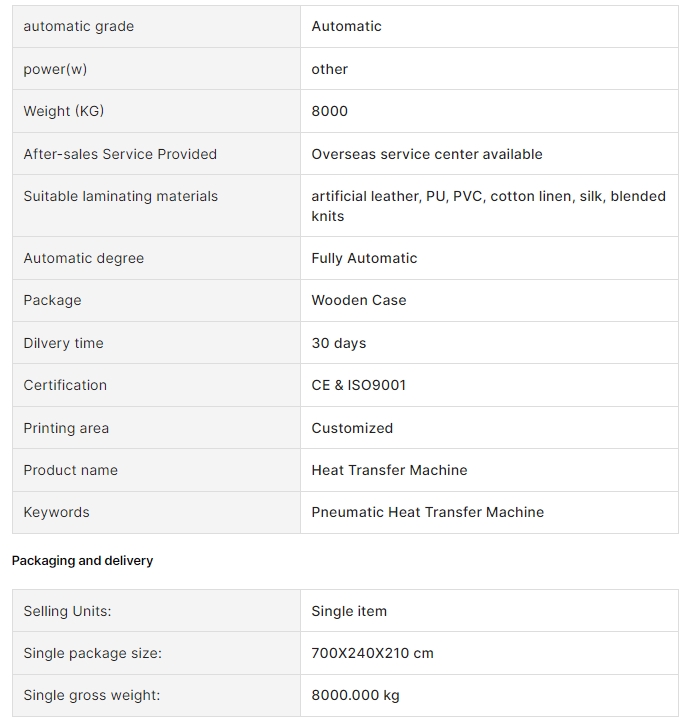Click "After-sales Service Provided" label
Screen dimensions: 688x727
pos(120,154)
